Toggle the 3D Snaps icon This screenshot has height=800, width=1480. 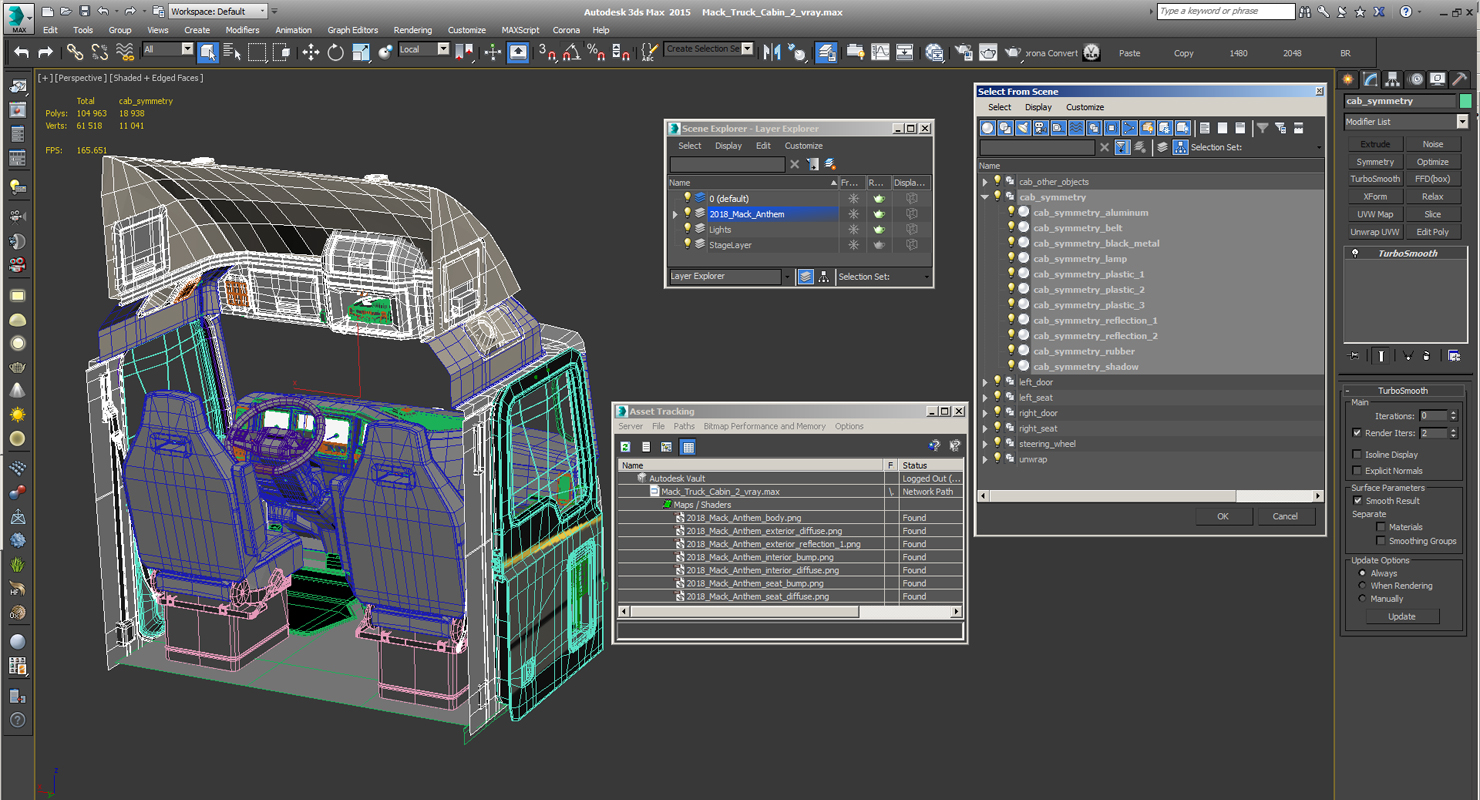click(x=547, y=52)
